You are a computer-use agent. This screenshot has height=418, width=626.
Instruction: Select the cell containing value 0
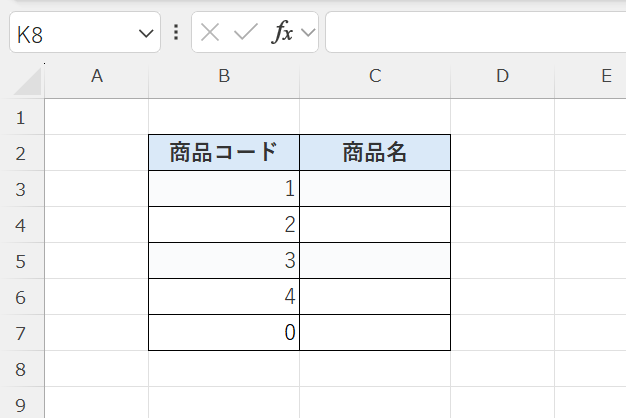[224, 333]
